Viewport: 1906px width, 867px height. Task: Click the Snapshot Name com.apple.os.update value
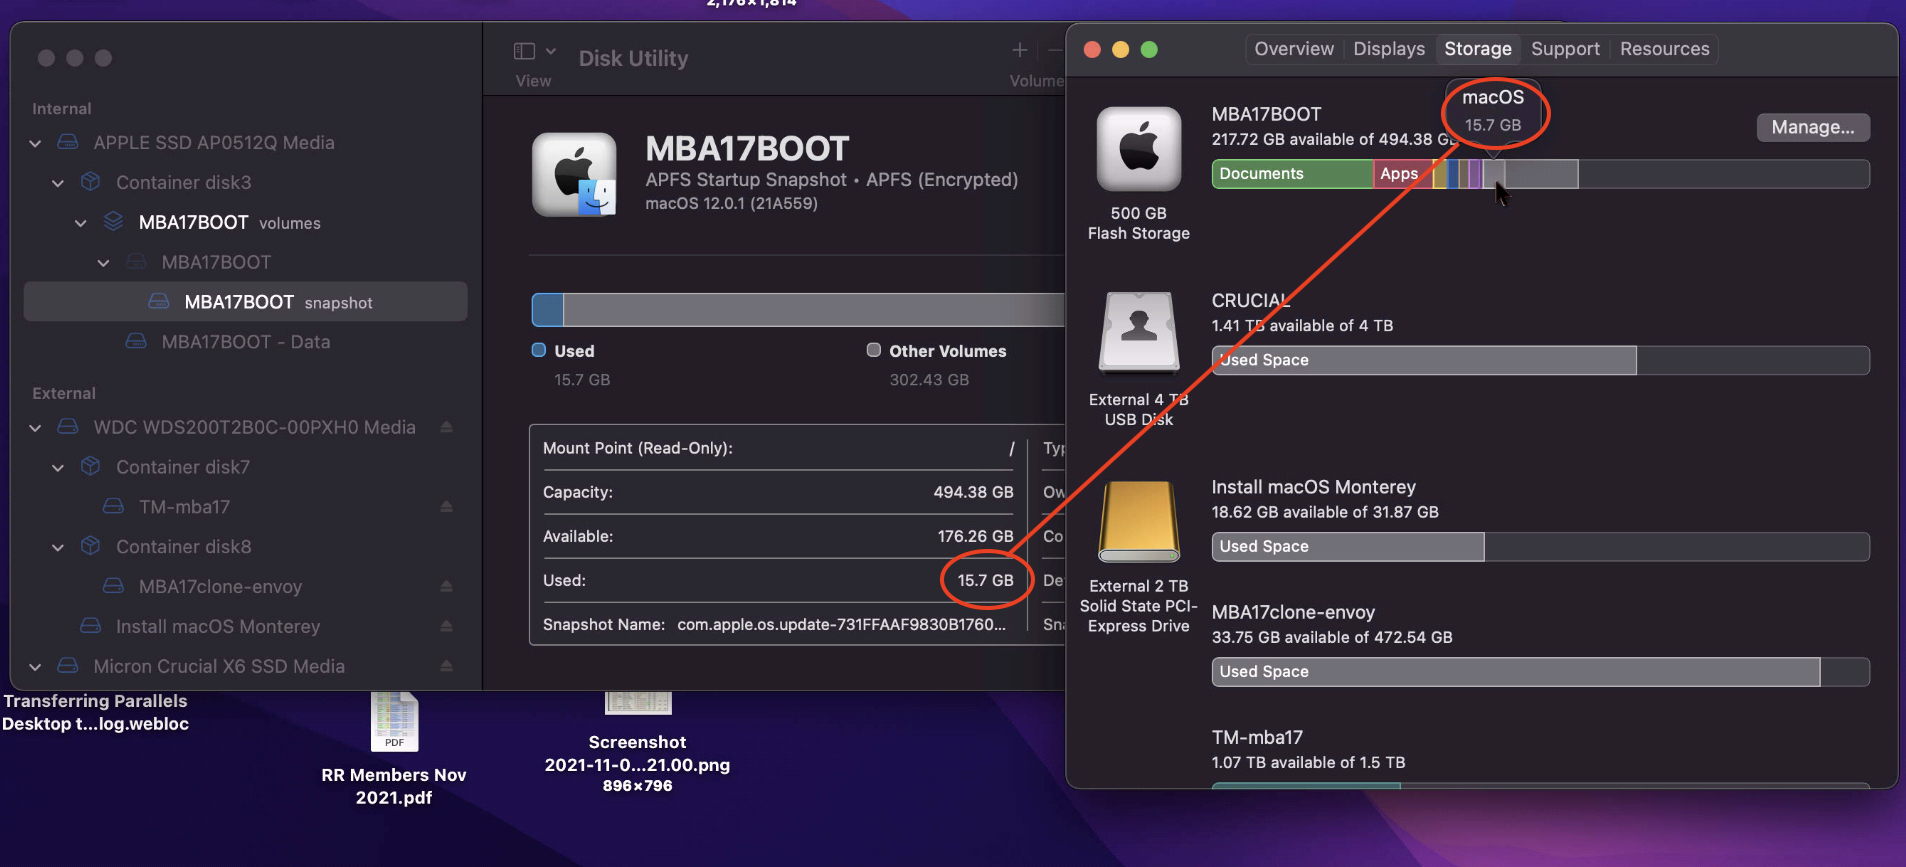click(841, 624)
